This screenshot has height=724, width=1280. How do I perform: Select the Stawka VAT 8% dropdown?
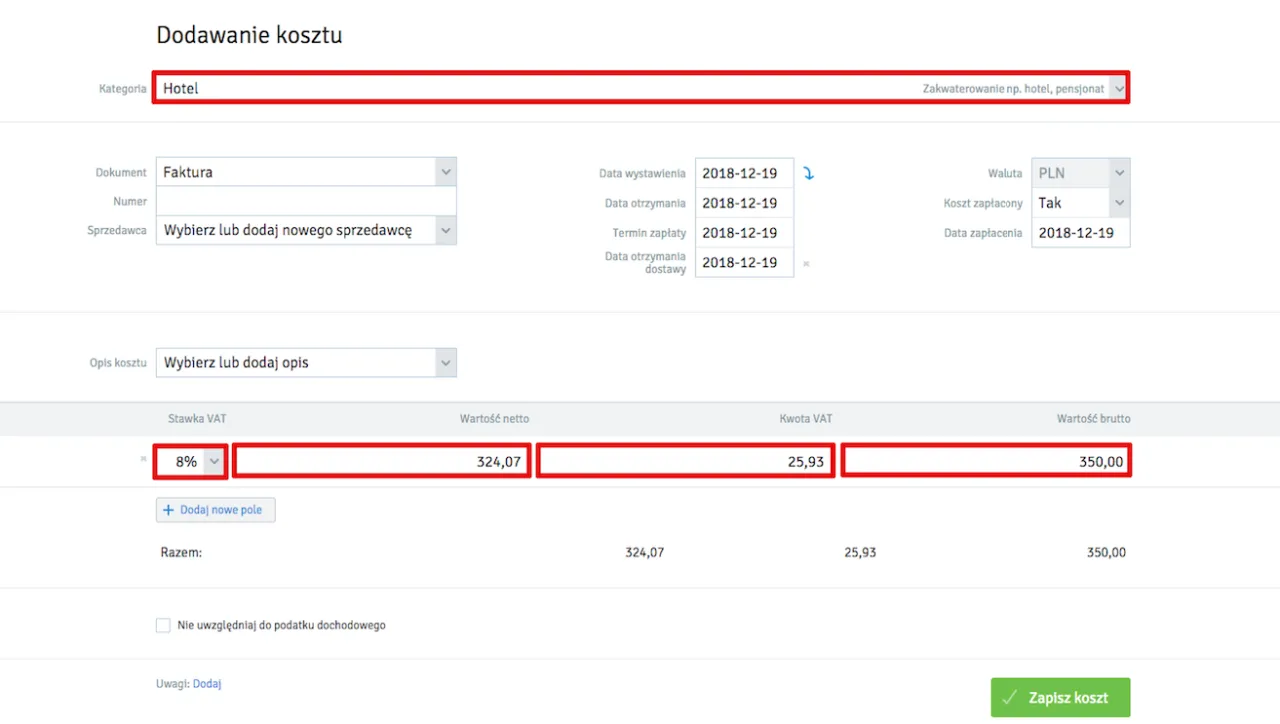(191, 461)
